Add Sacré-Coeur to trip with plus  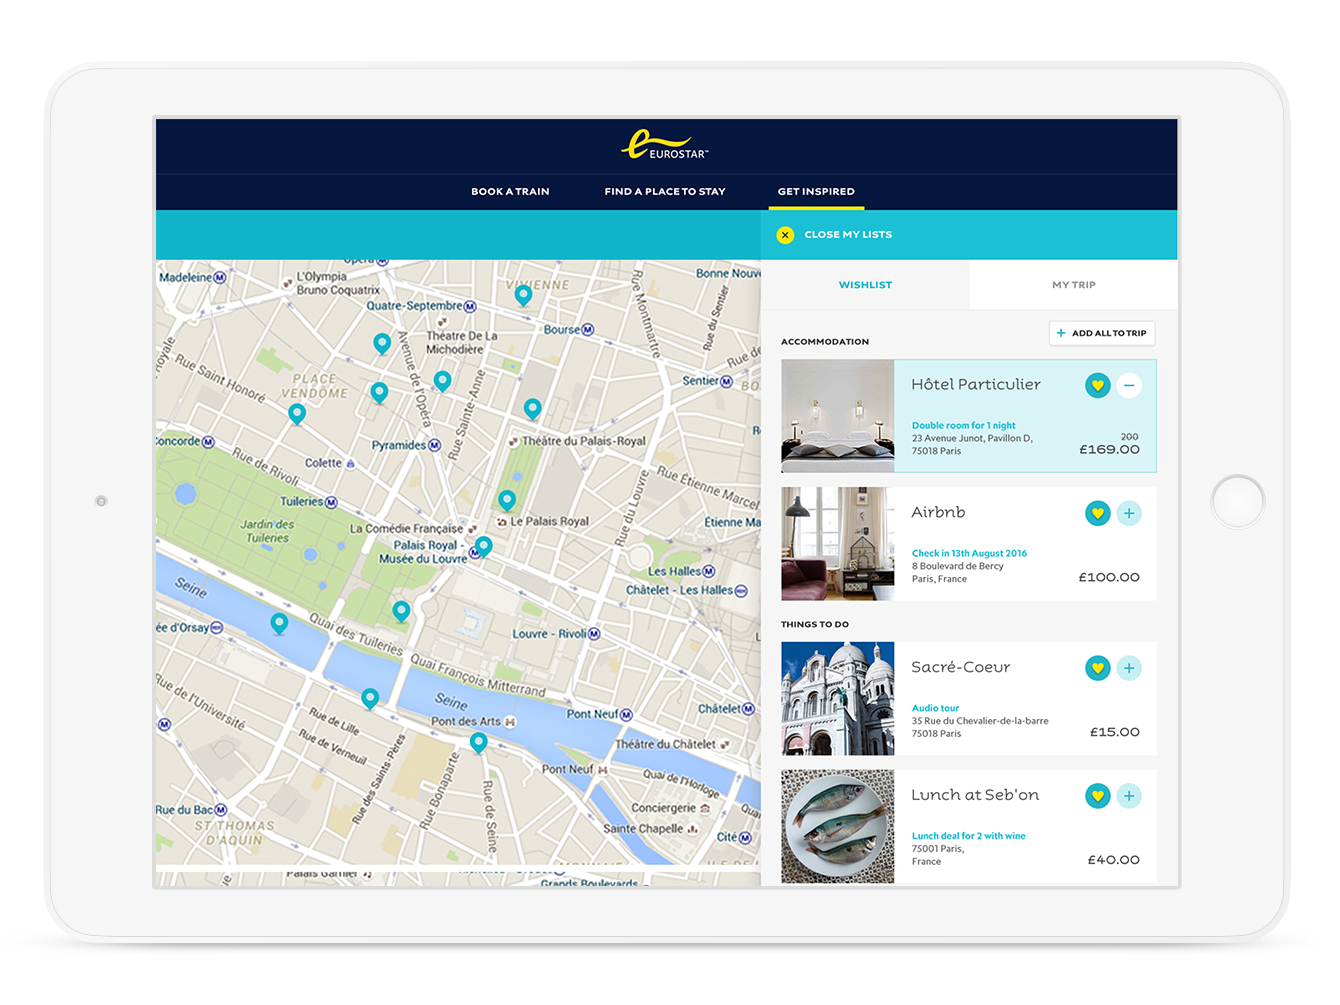tap(1129, 668)
